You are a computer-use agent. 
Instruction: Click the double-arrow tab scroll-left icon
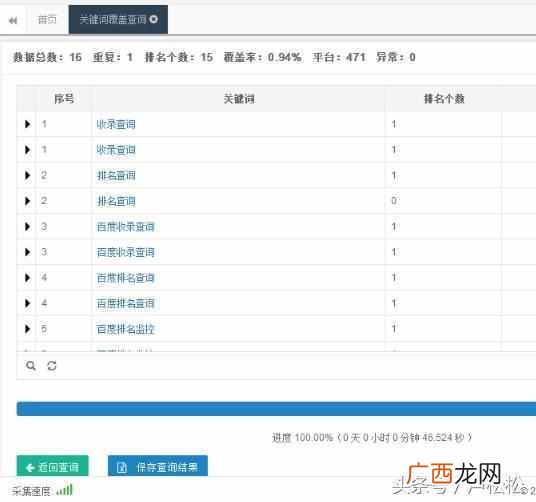click(x=13, y=21)
